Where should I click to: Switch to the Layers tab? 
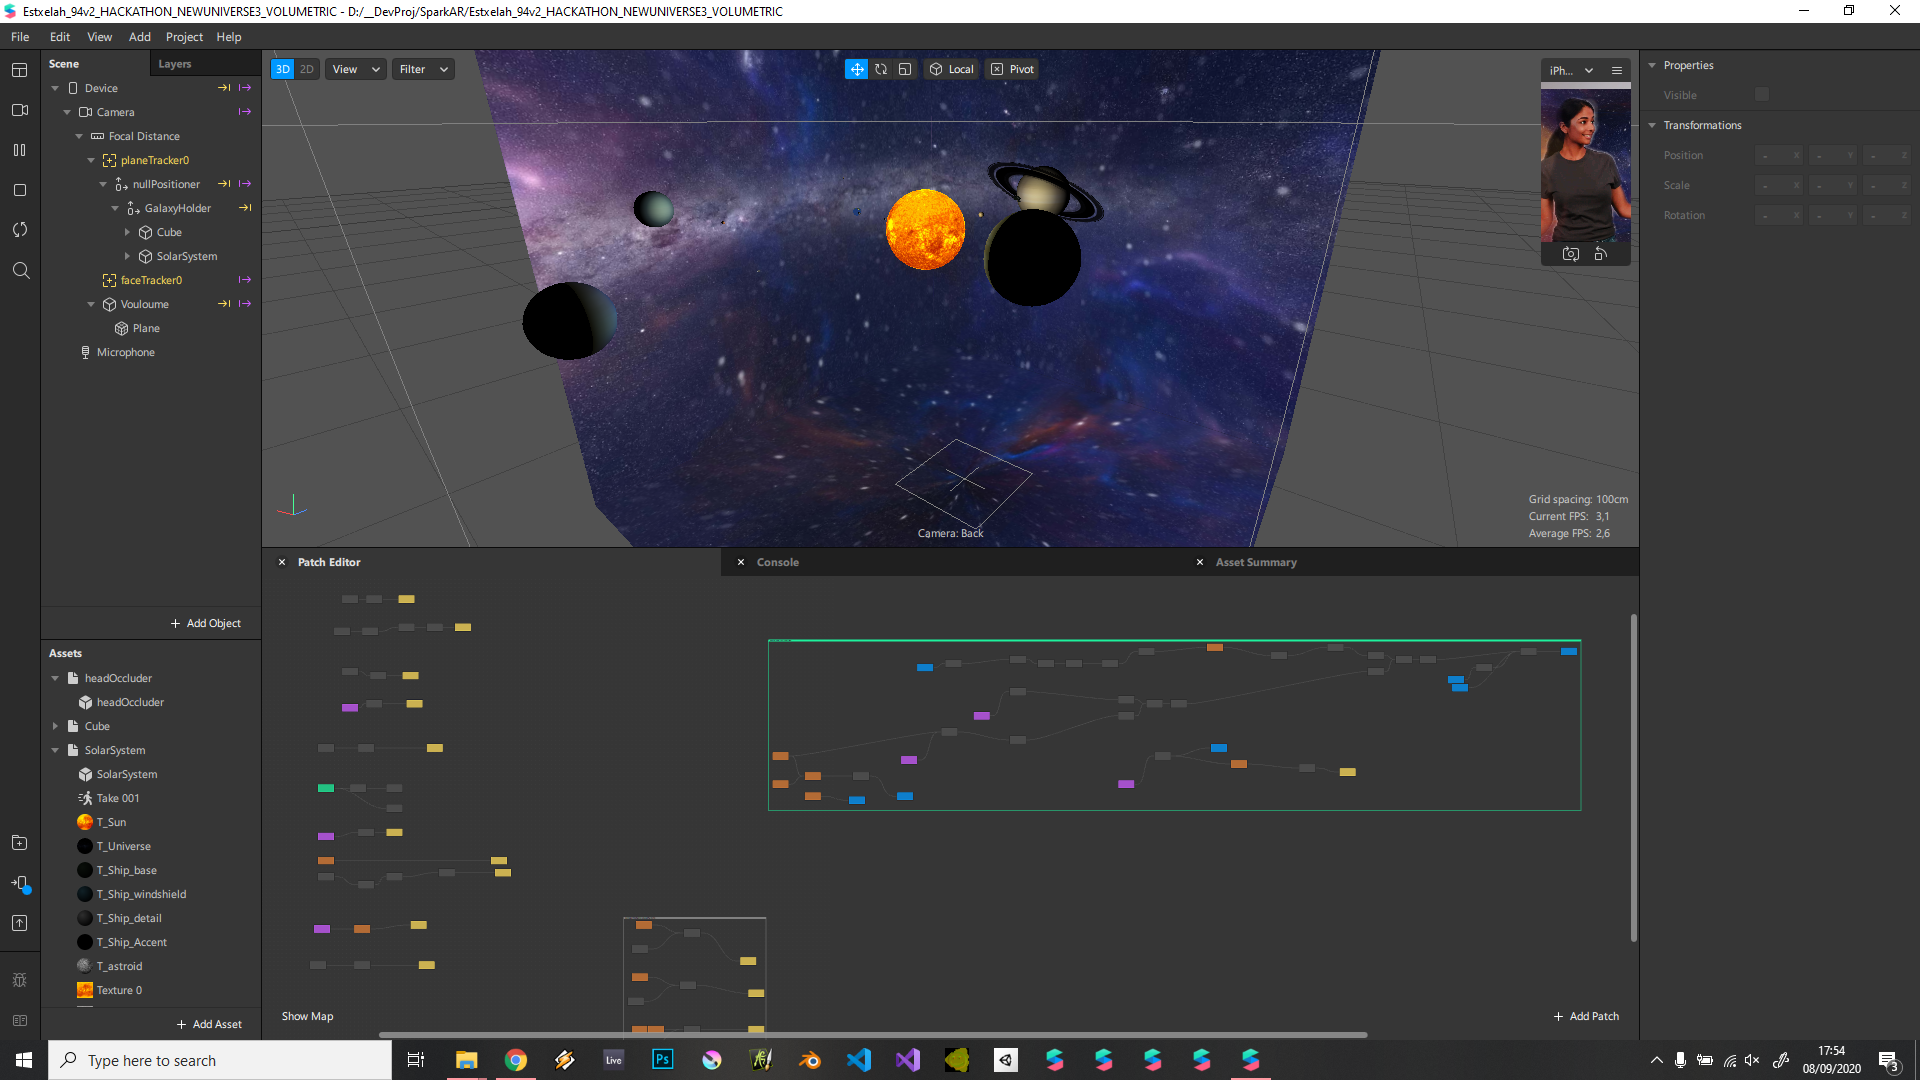[175, 64]
